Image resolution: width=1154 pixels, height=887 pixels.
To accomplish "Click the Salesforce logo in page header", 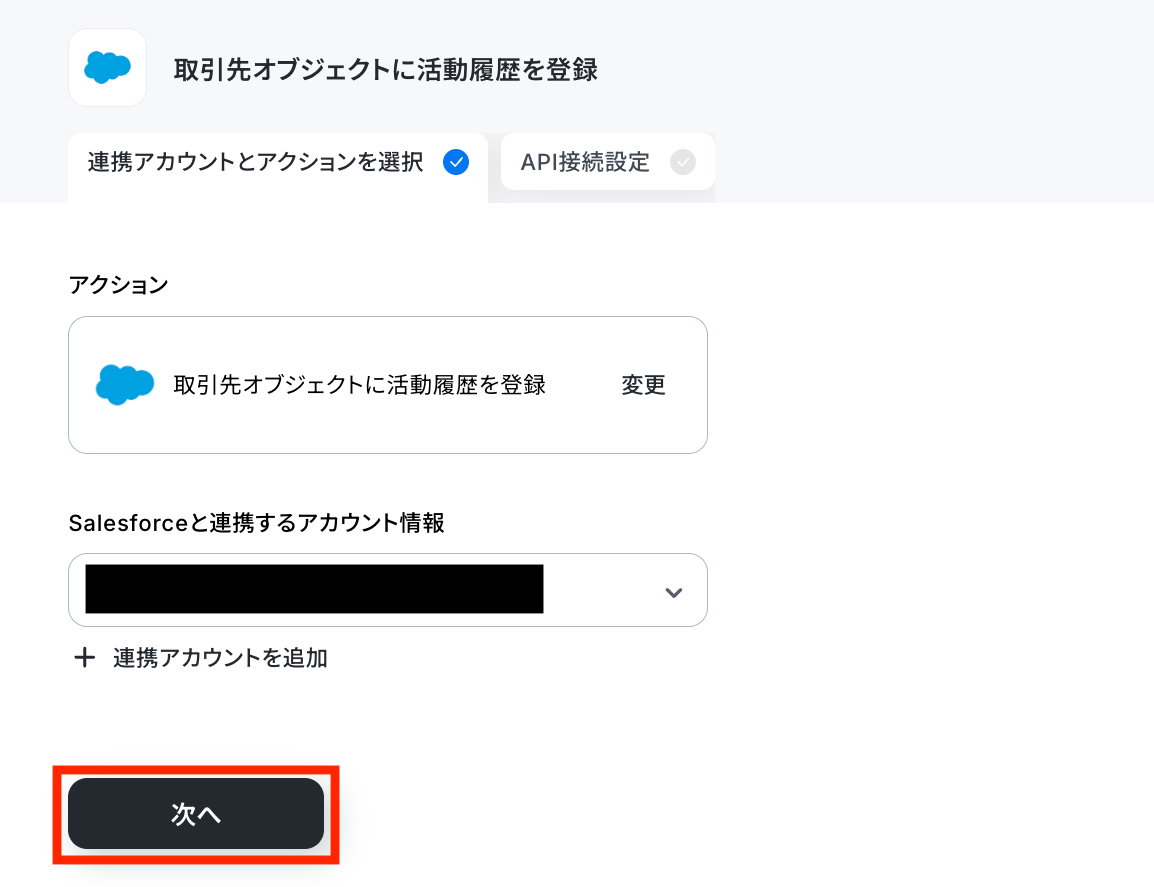I will pos(107,68).
